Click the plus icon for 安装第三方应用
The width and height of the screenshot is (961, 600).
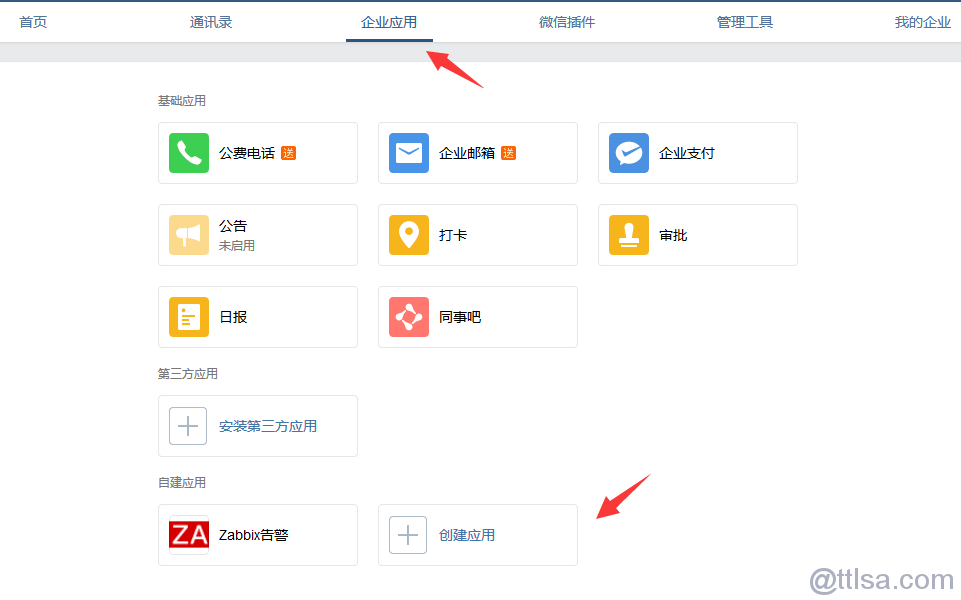pos(188,426)
